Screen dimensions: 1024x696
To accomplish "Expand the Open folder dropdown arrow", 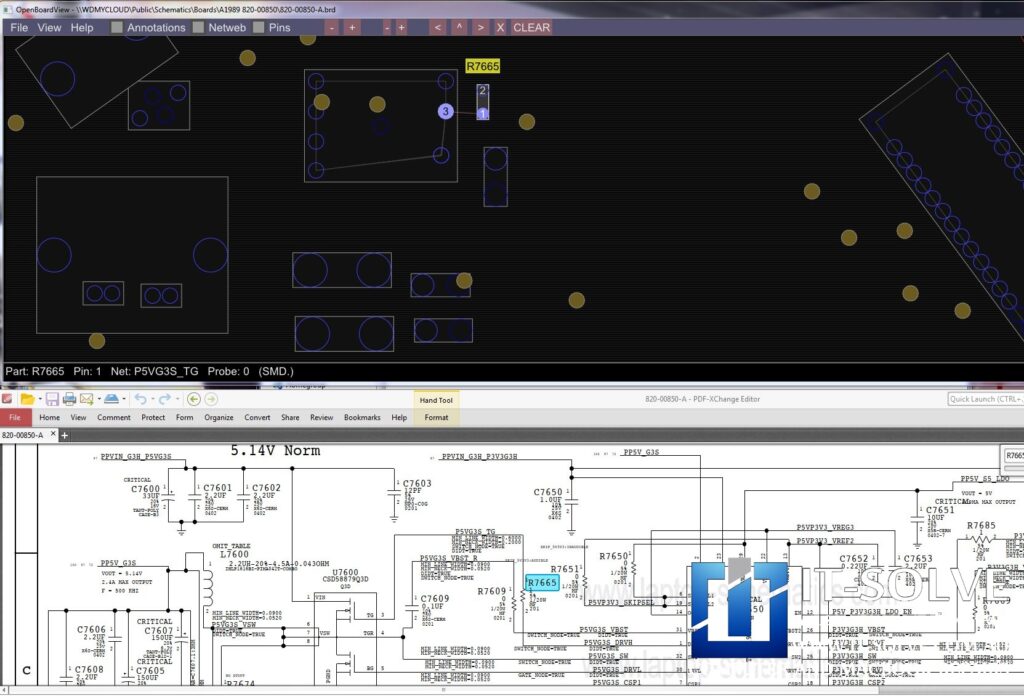I will tap(39, 399).
